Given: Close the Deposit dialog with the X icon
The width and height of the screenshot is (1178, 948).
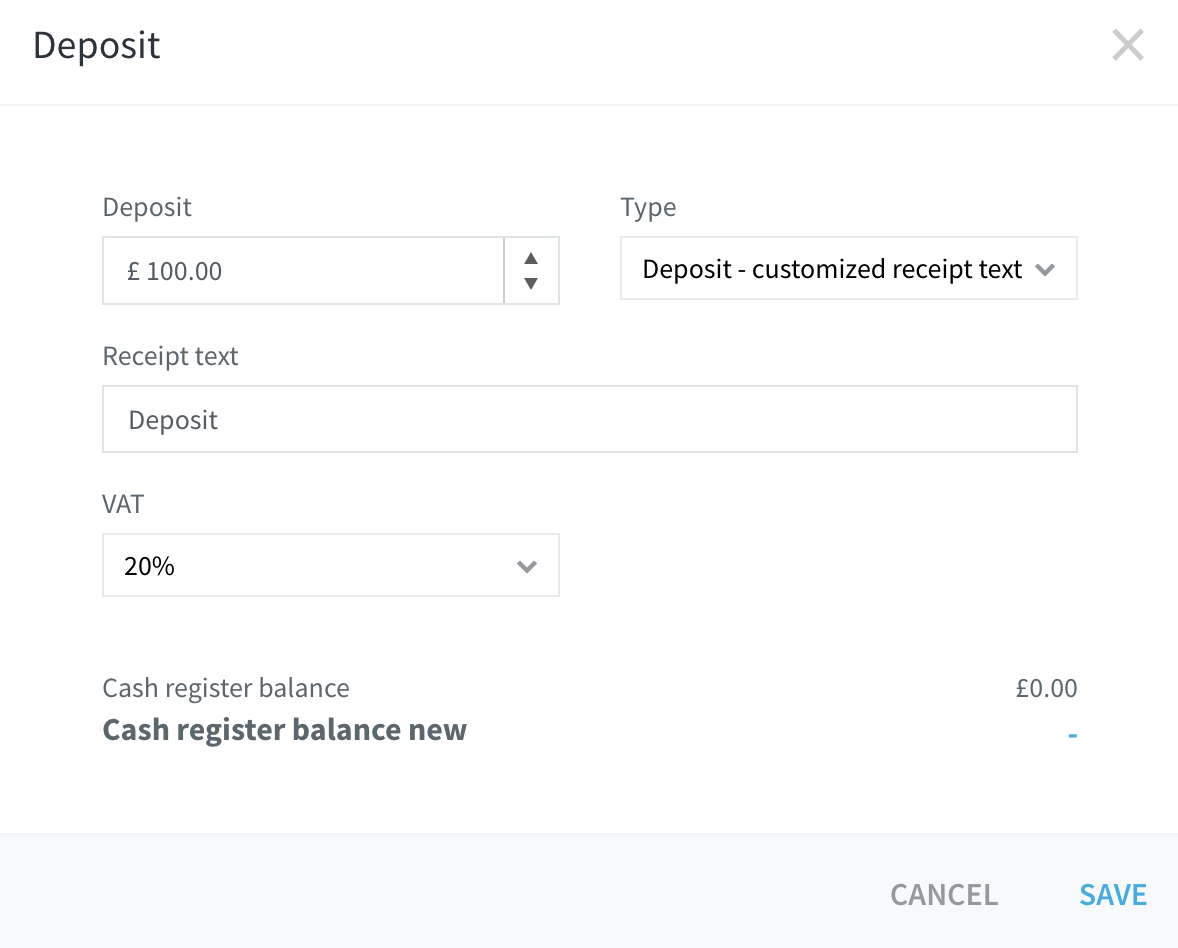Looking at the screenshot, I should click(x=1128, y=44).
